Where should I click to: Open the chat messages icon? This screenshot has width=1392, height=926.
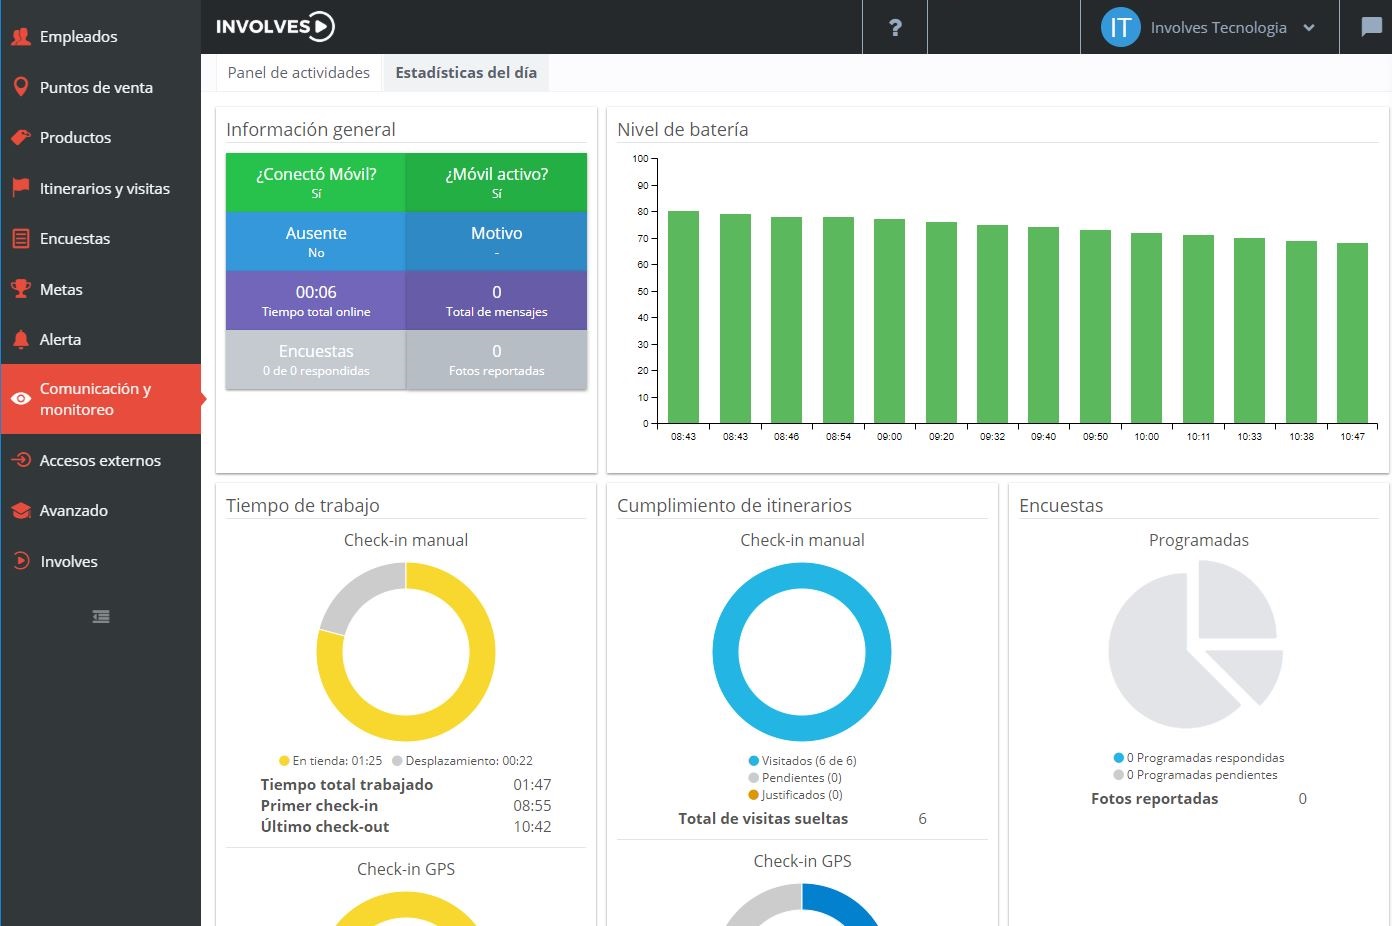point(1371,27)
